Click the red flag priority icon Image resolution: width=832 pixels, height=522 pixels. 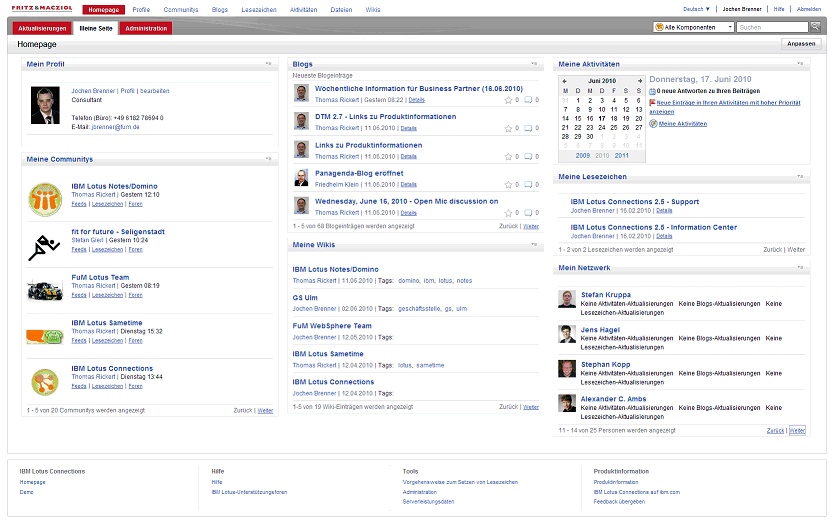(653, 102)
